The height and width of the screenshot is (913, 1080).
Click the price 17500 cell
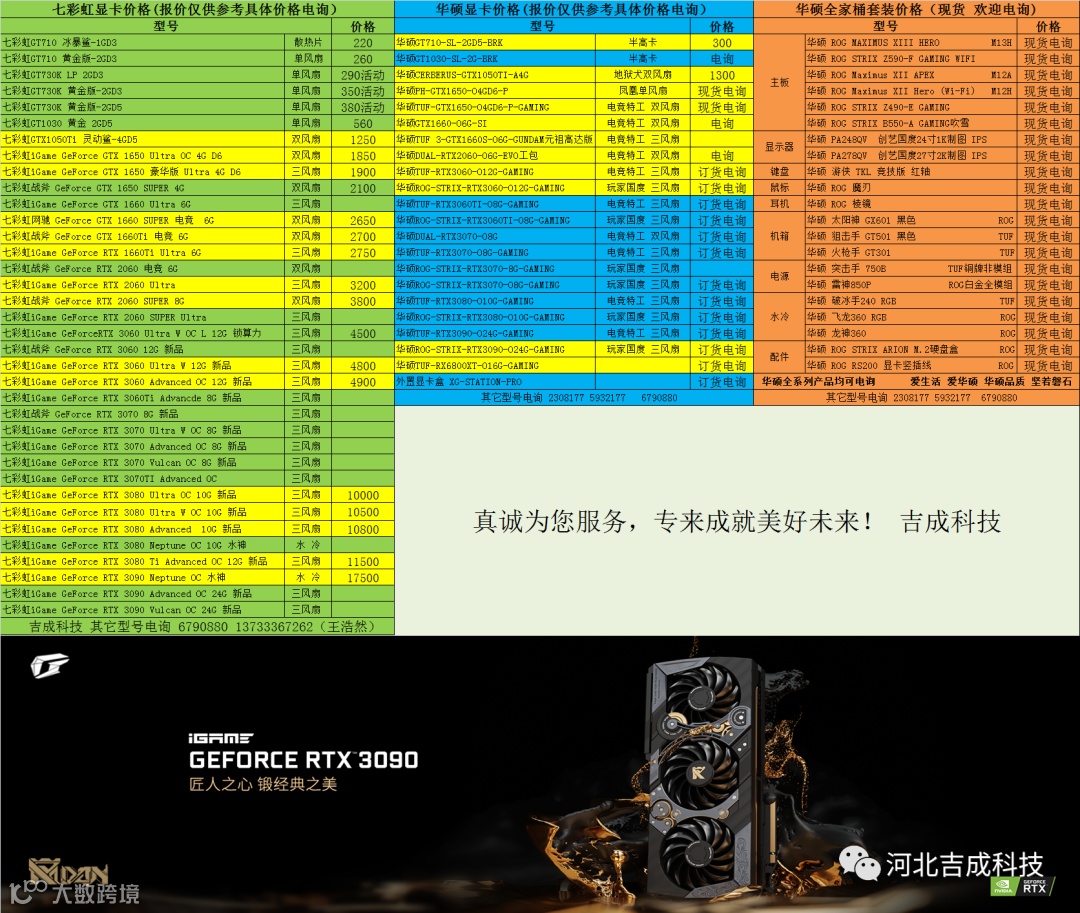click(x=363, y=578)
